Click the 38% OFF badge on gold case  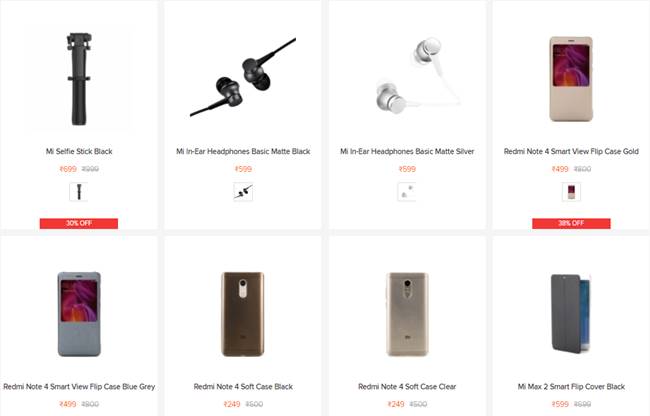point(571,223)
